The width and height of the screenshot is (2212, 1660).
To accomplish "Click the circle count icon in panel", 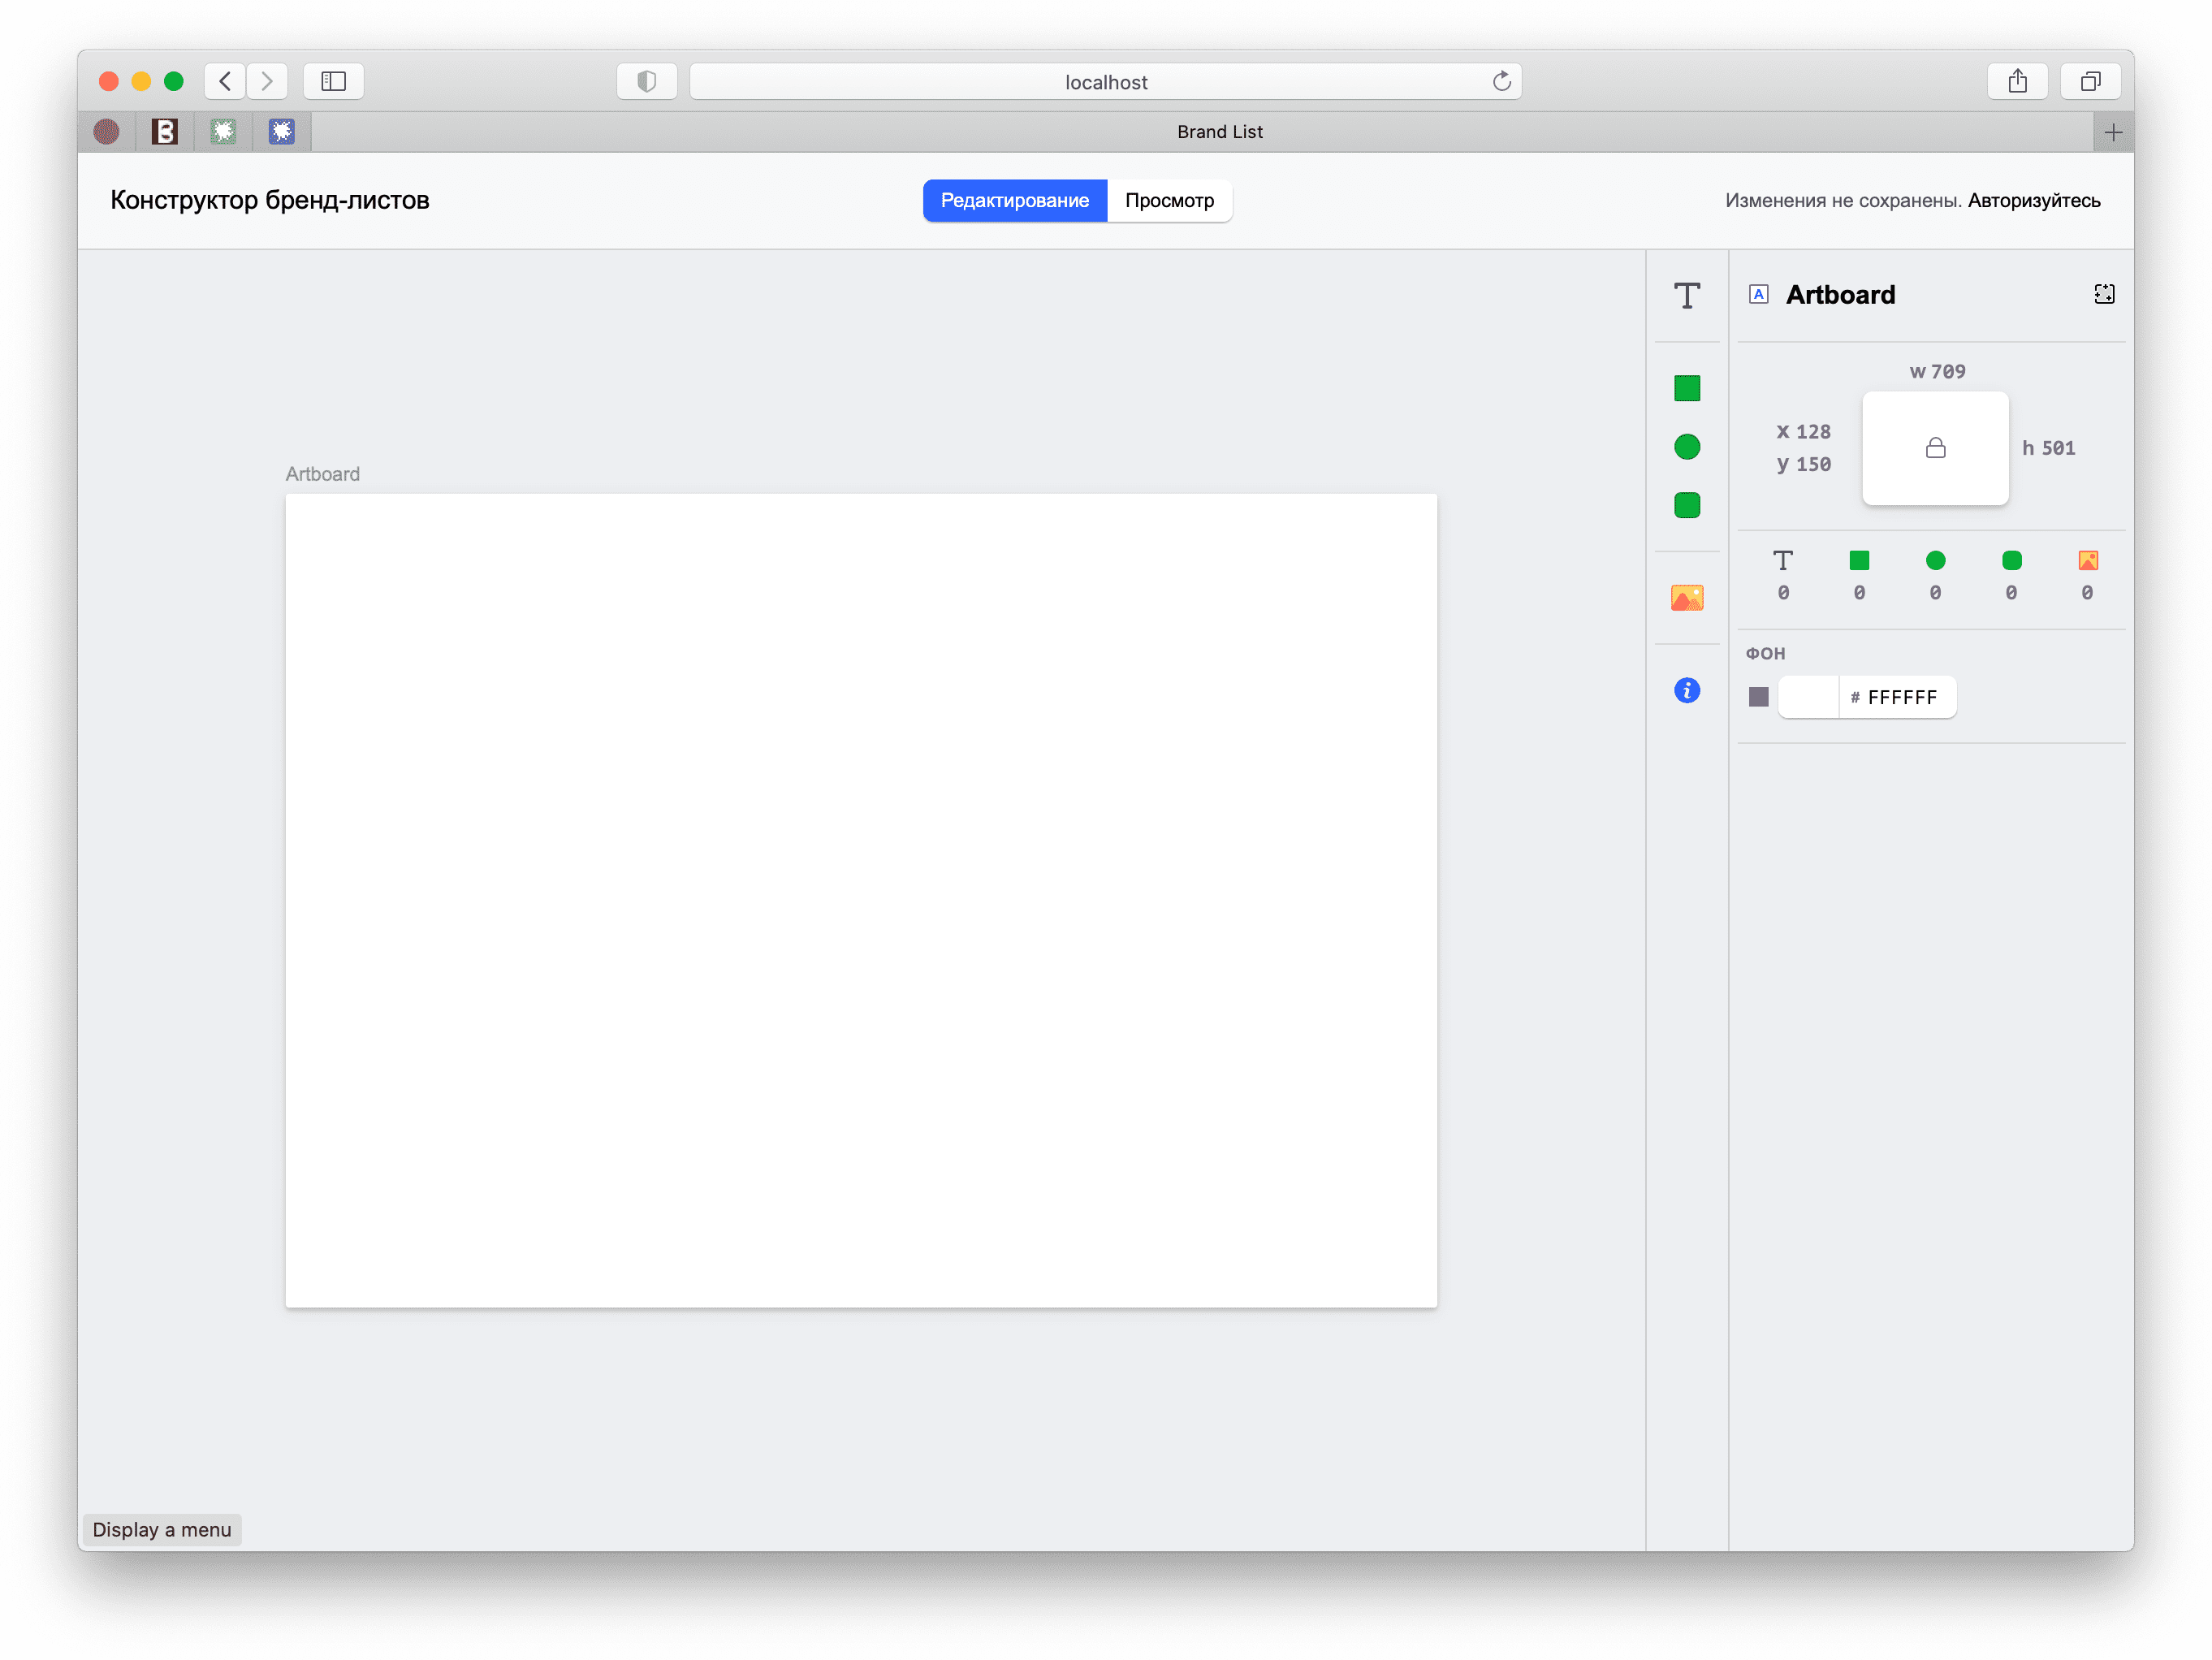I will tap(1935, 560).
